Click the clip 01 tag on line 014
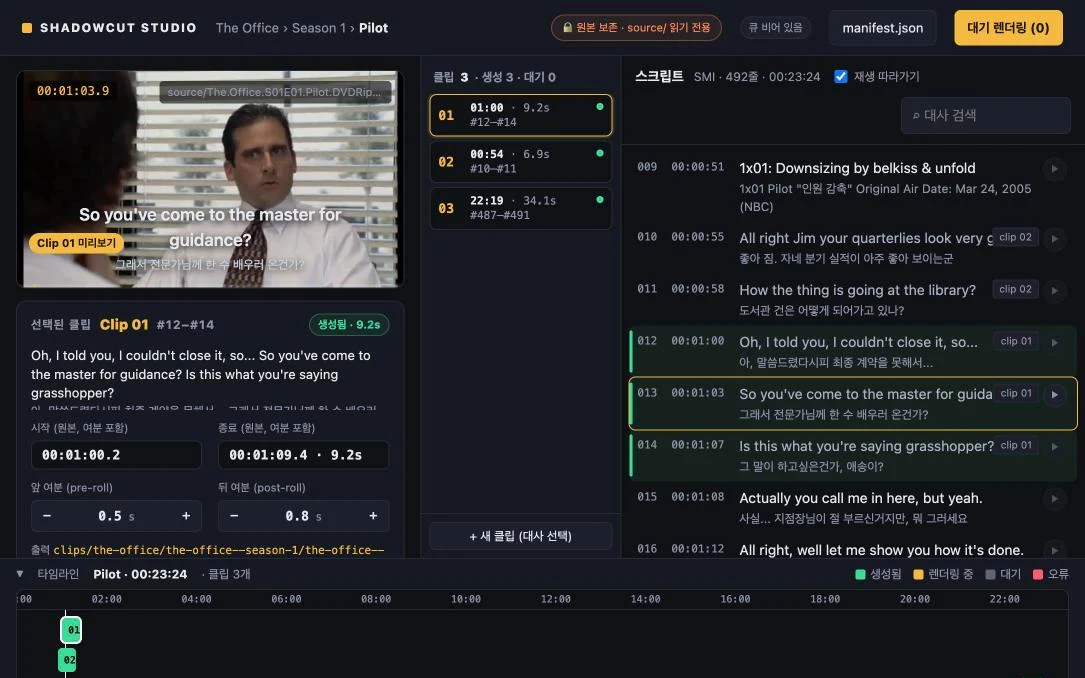 pos(1015,446)
